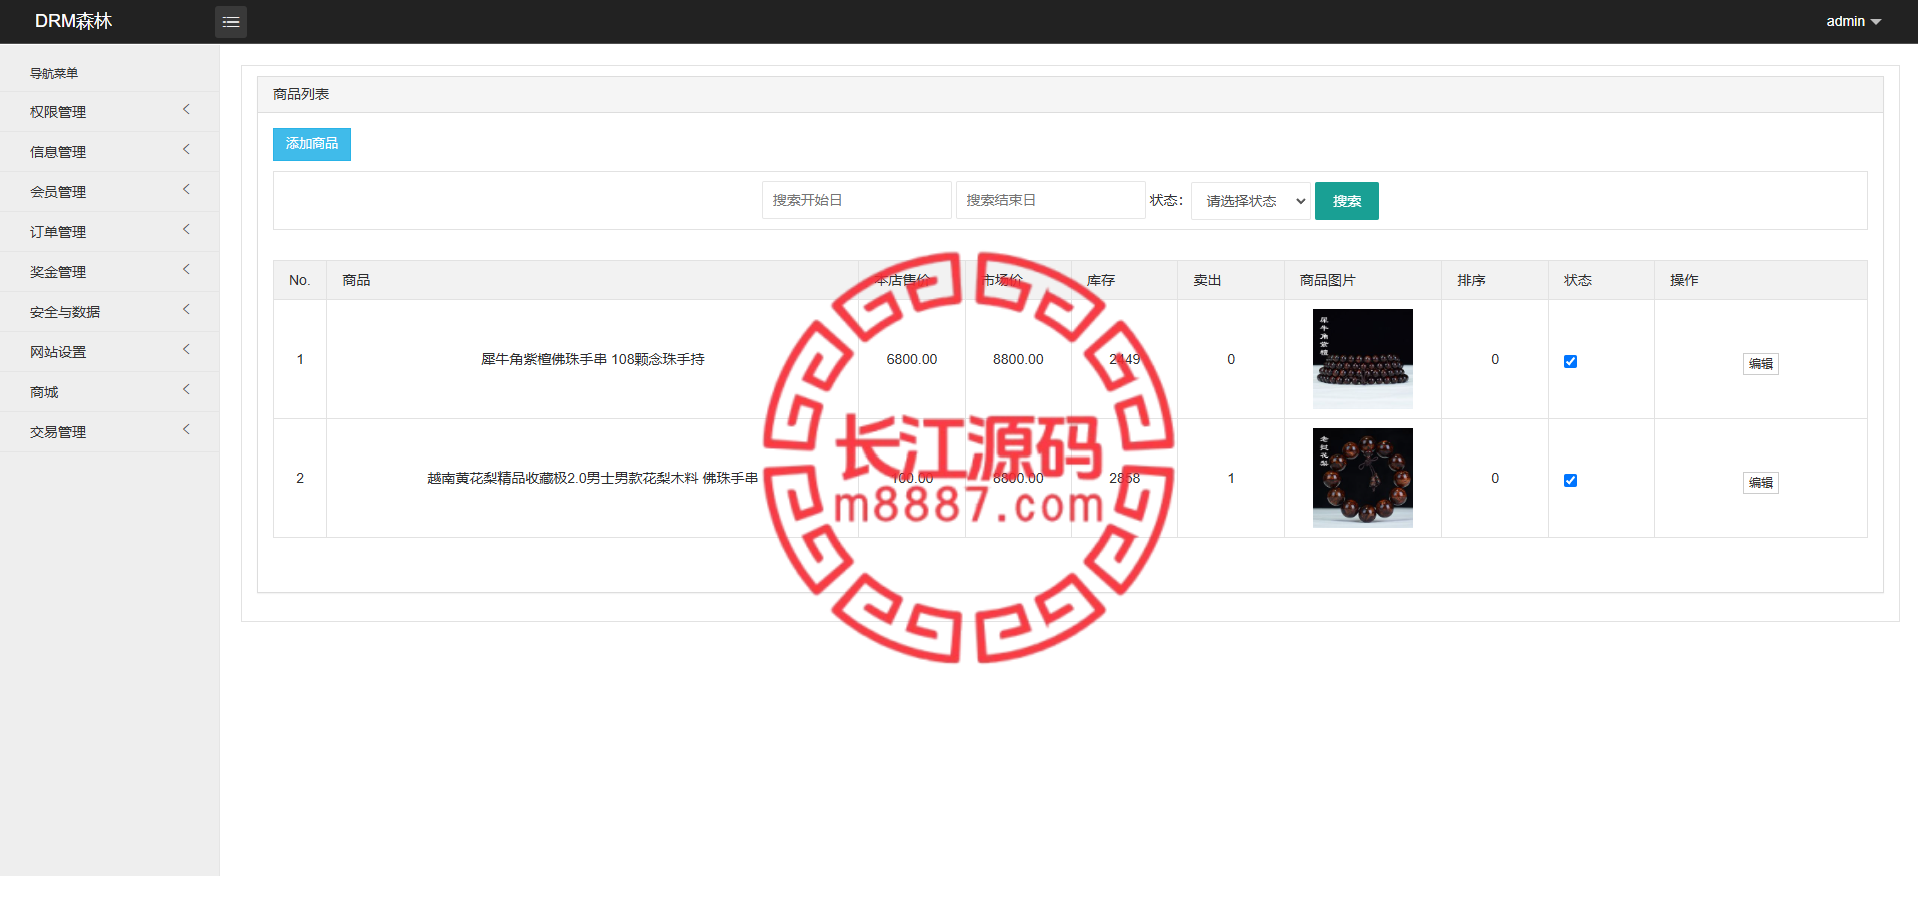Expand the 安全与数据 menu
Viewport: 1918px width, 913px height.
pos(110,312)
